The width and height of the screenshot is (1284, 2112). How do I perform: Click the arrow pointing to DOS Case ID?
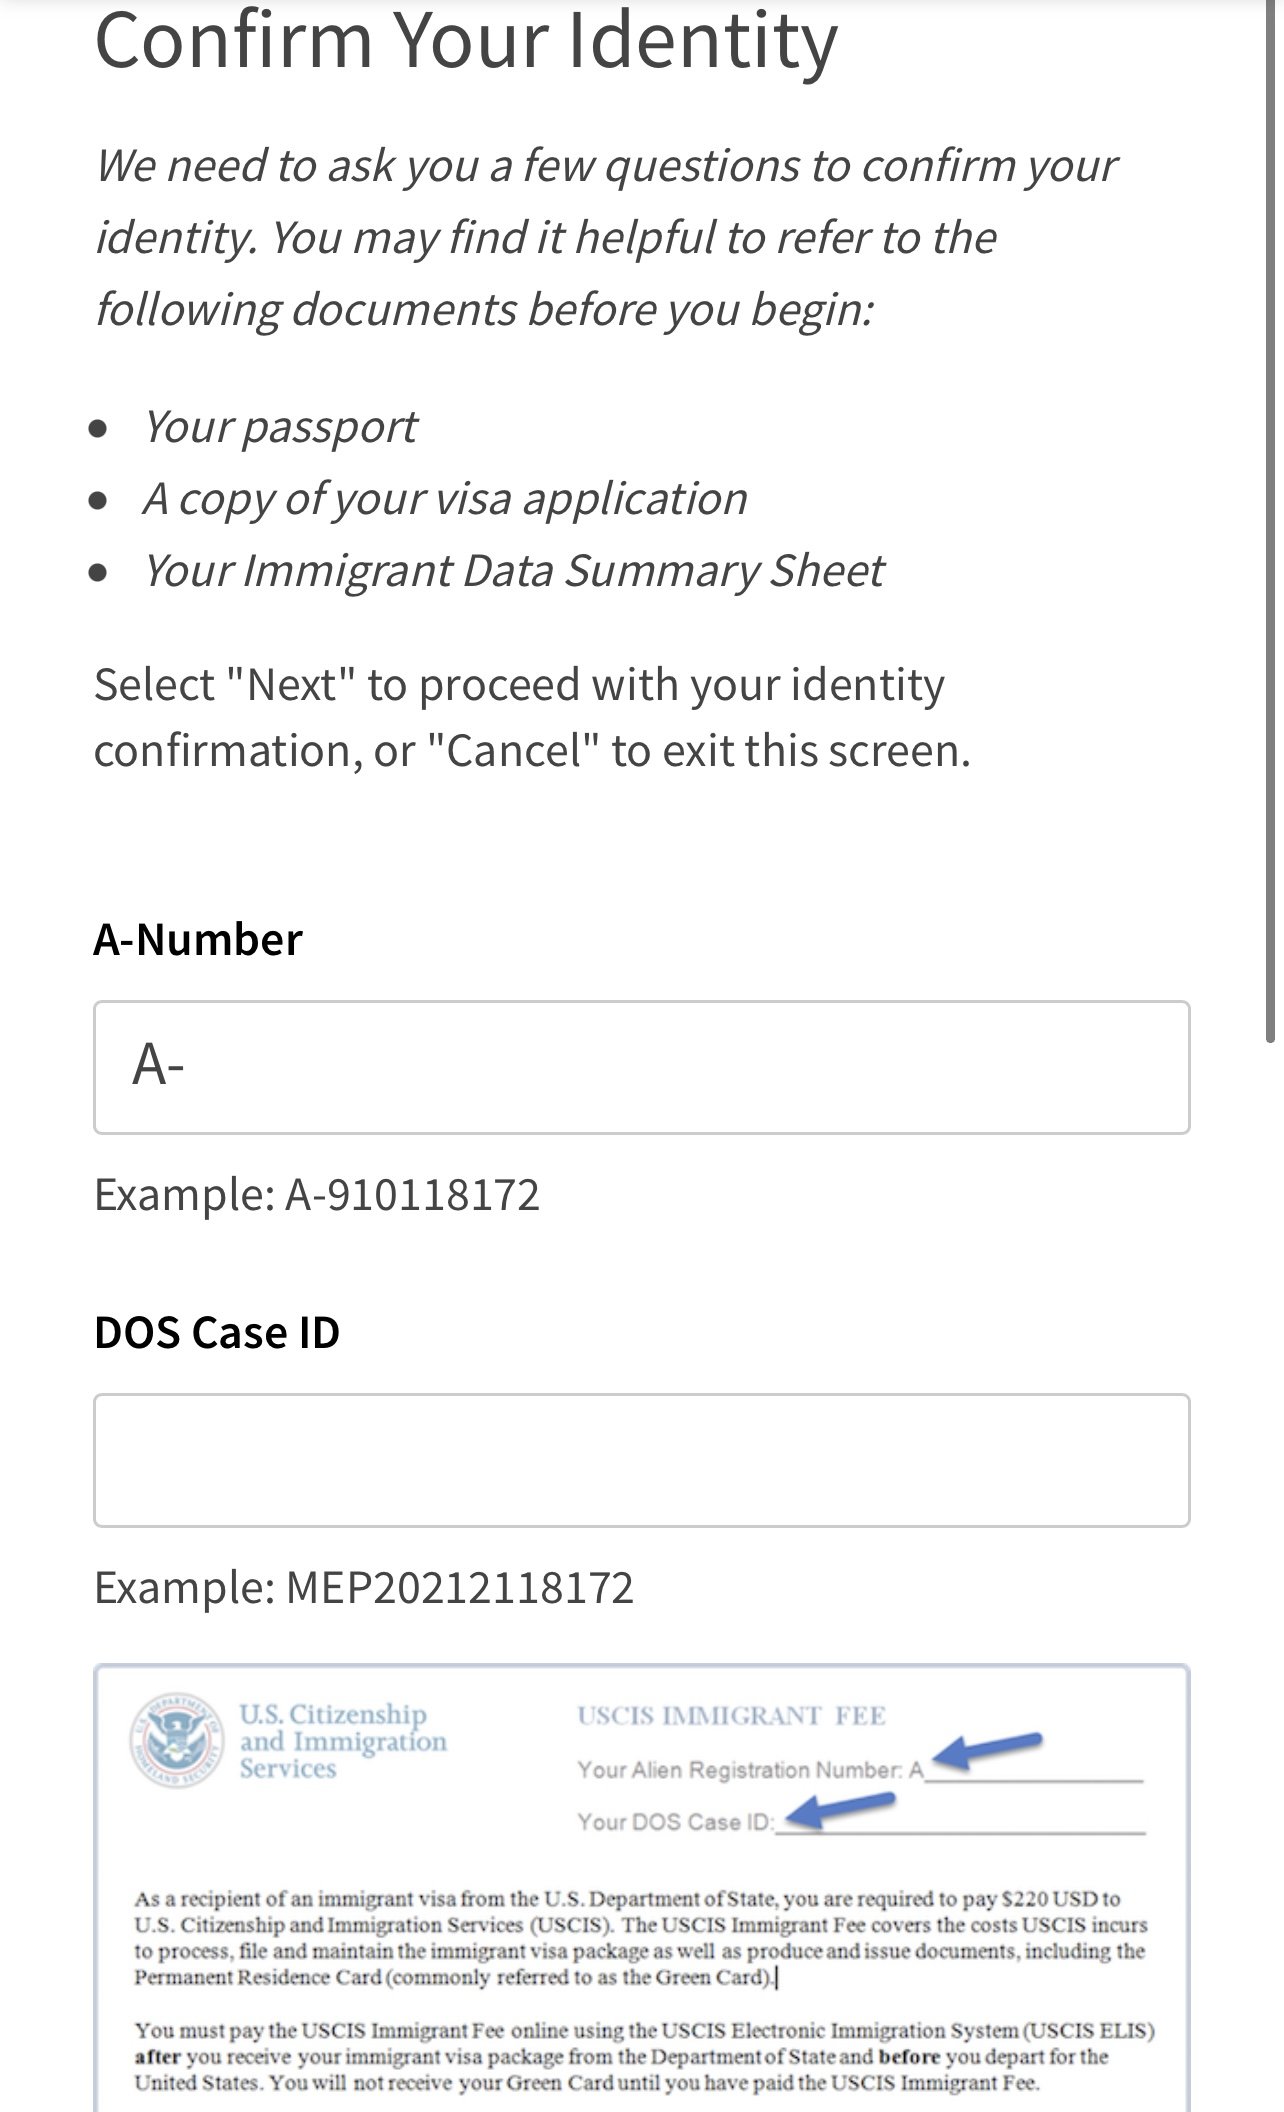pyautogui.click(x=845, y=1807)
